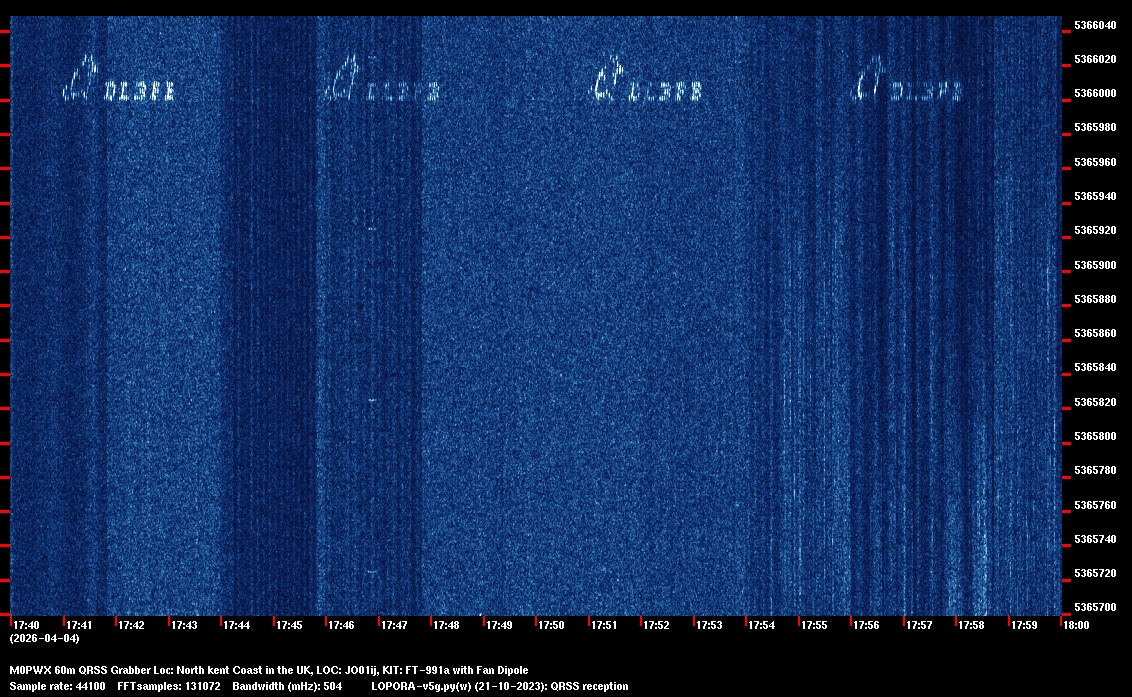
Task: Select the 5365940 frequency label
Action: tap(1095, 196)
